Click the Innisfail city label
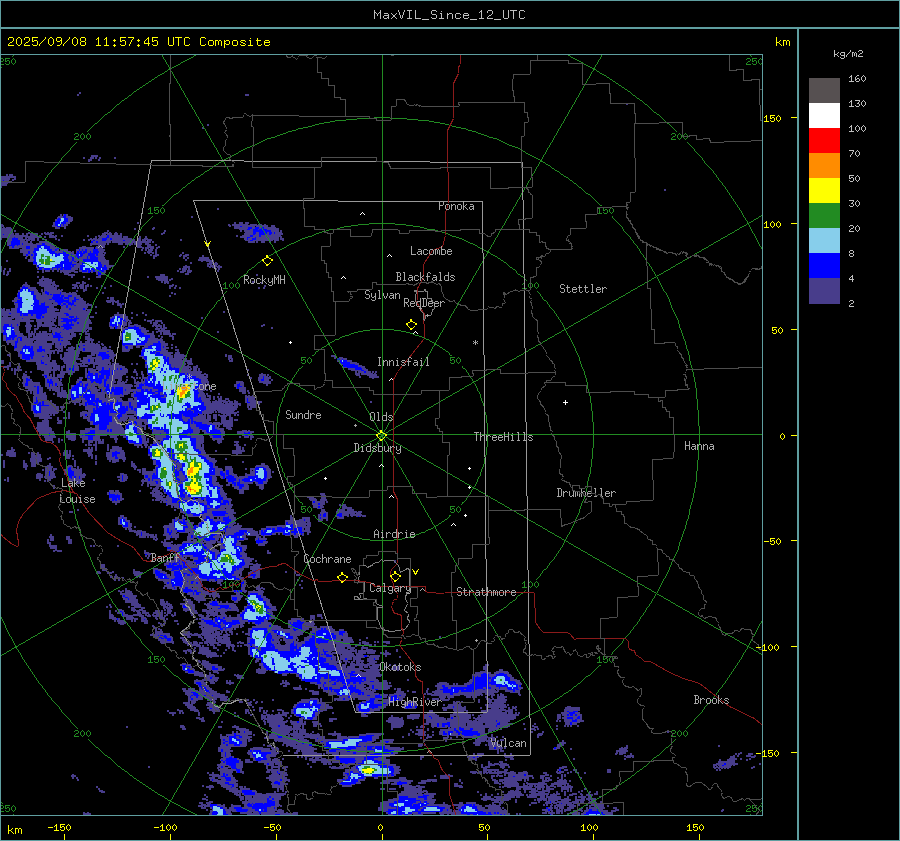 click(403, 362)
